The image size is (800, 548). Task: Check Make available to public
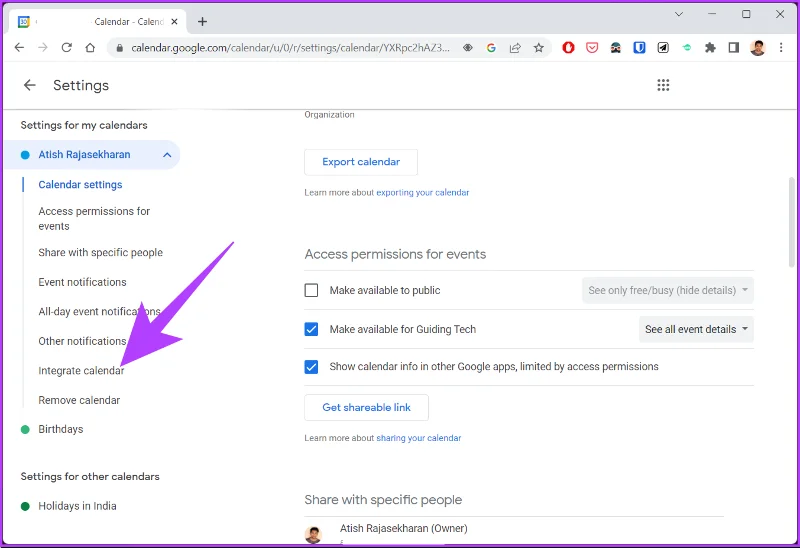click(311, 290)
